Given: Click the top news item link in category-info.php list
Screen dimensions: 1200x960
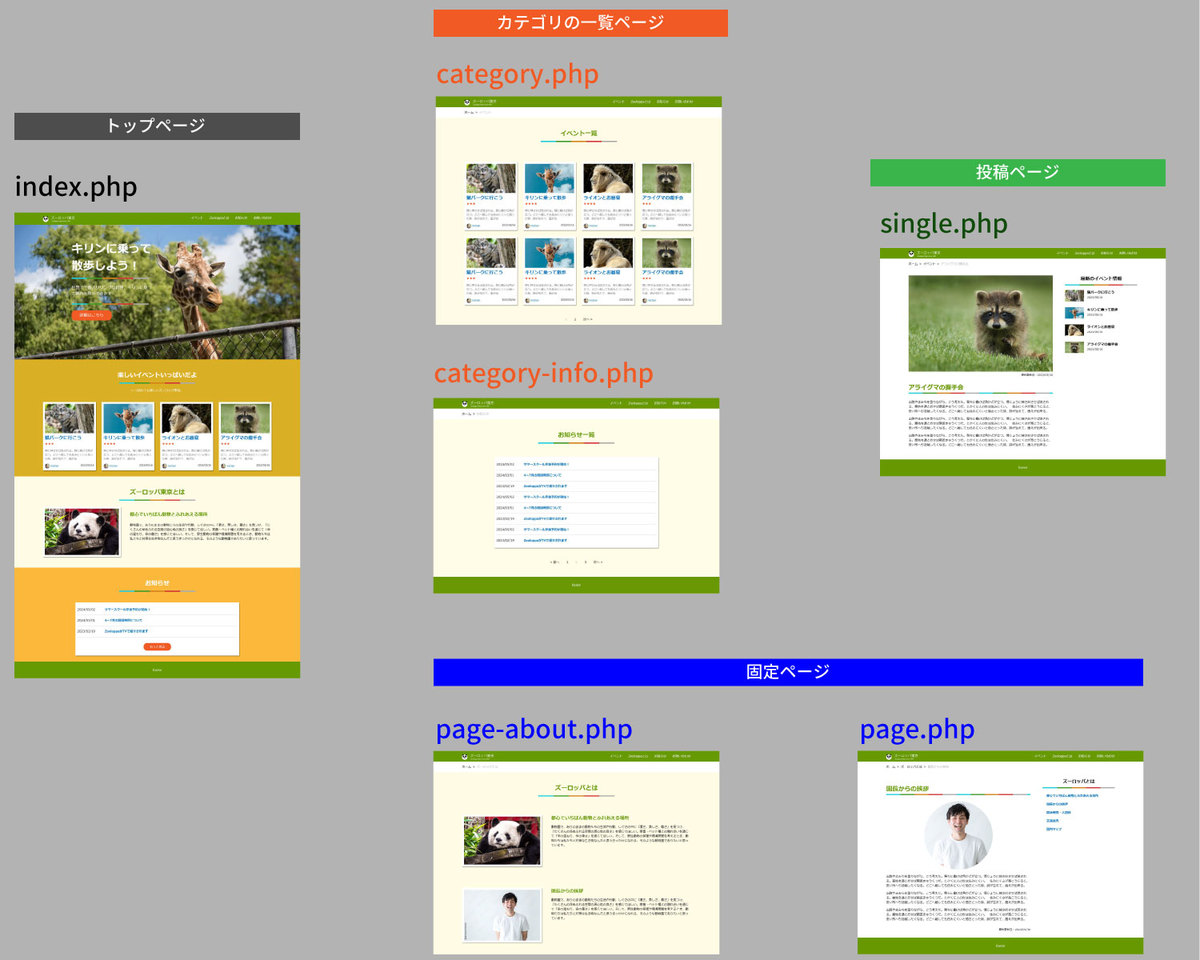Looking at the screenshot, I should [x=547, y=462].
